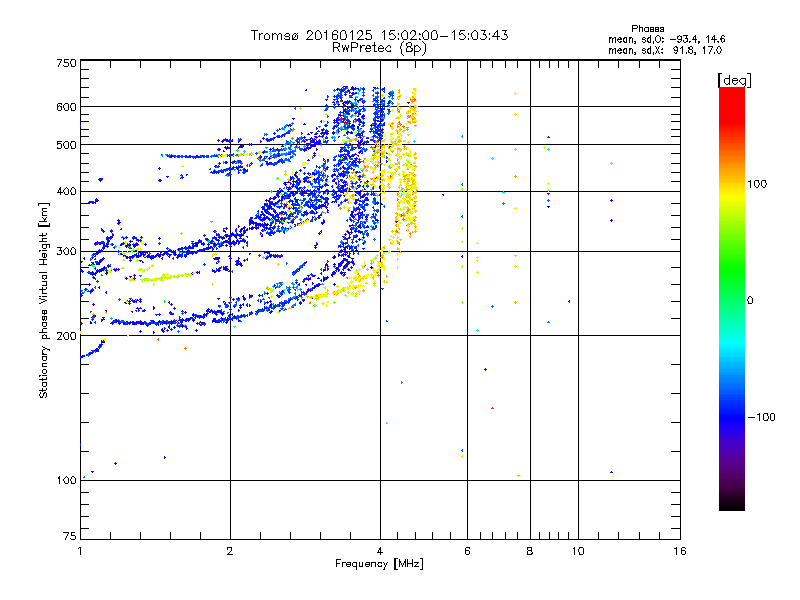Click the y-axis tick label '600'
The height and width of the screenshot is (600, 800).
[66, 107]
